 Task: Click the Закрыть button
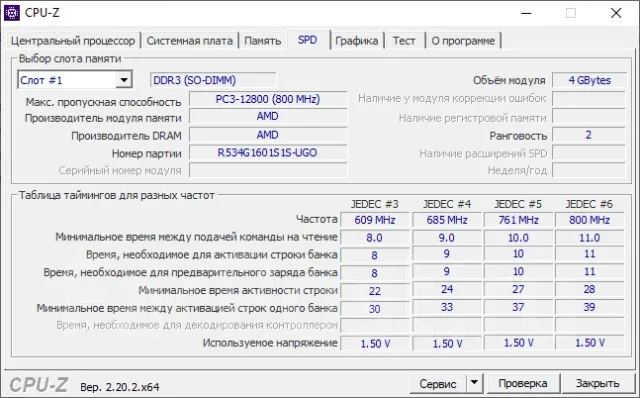(597, 383)
